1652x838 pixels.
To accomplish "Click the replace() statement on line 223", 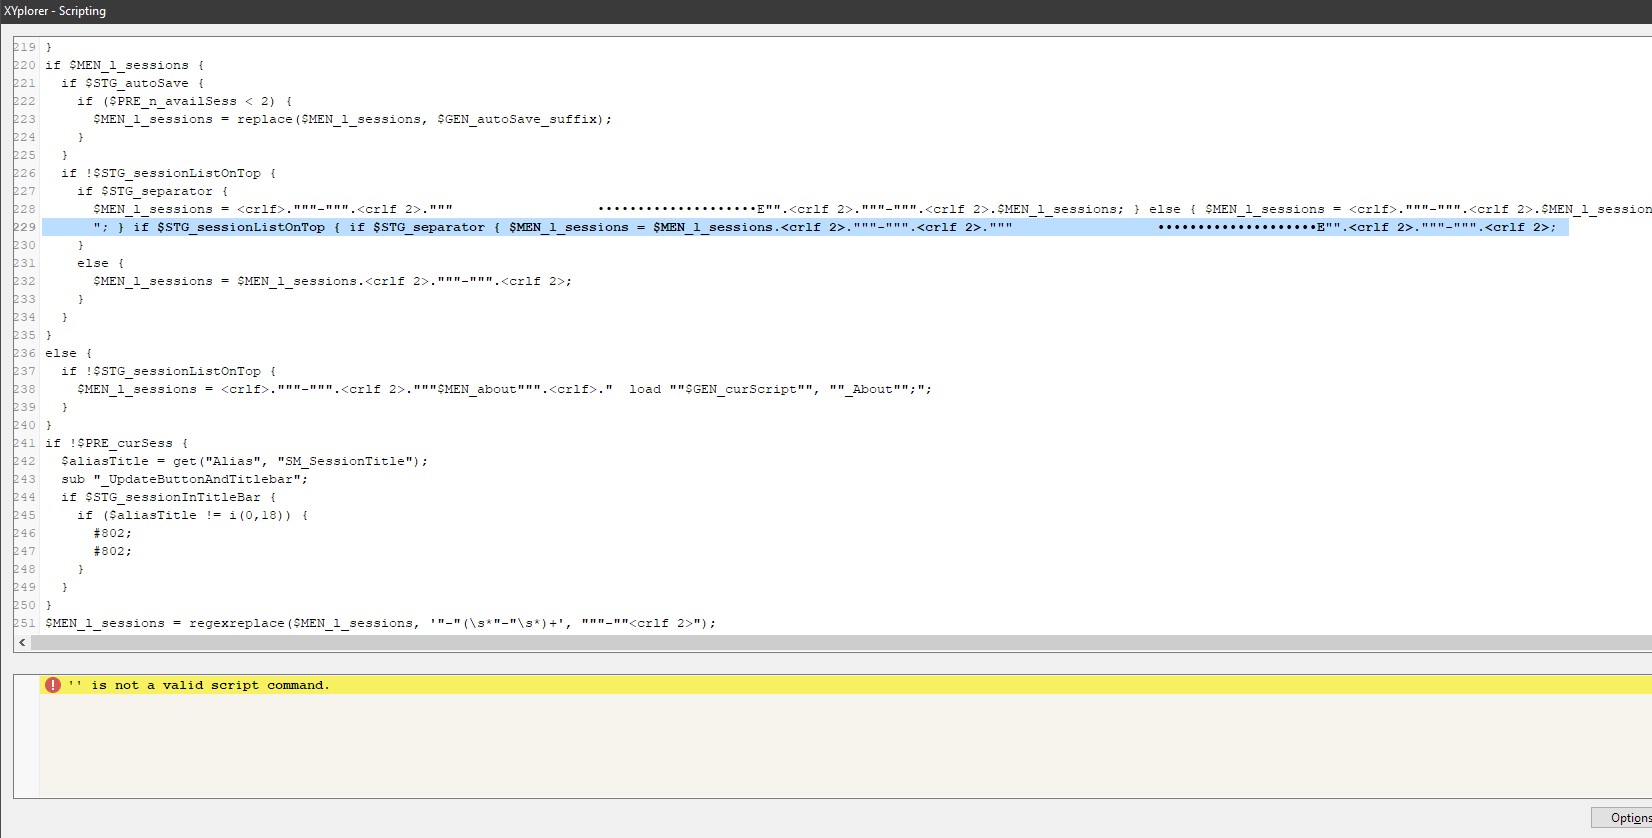I will (x=352, y=119).
